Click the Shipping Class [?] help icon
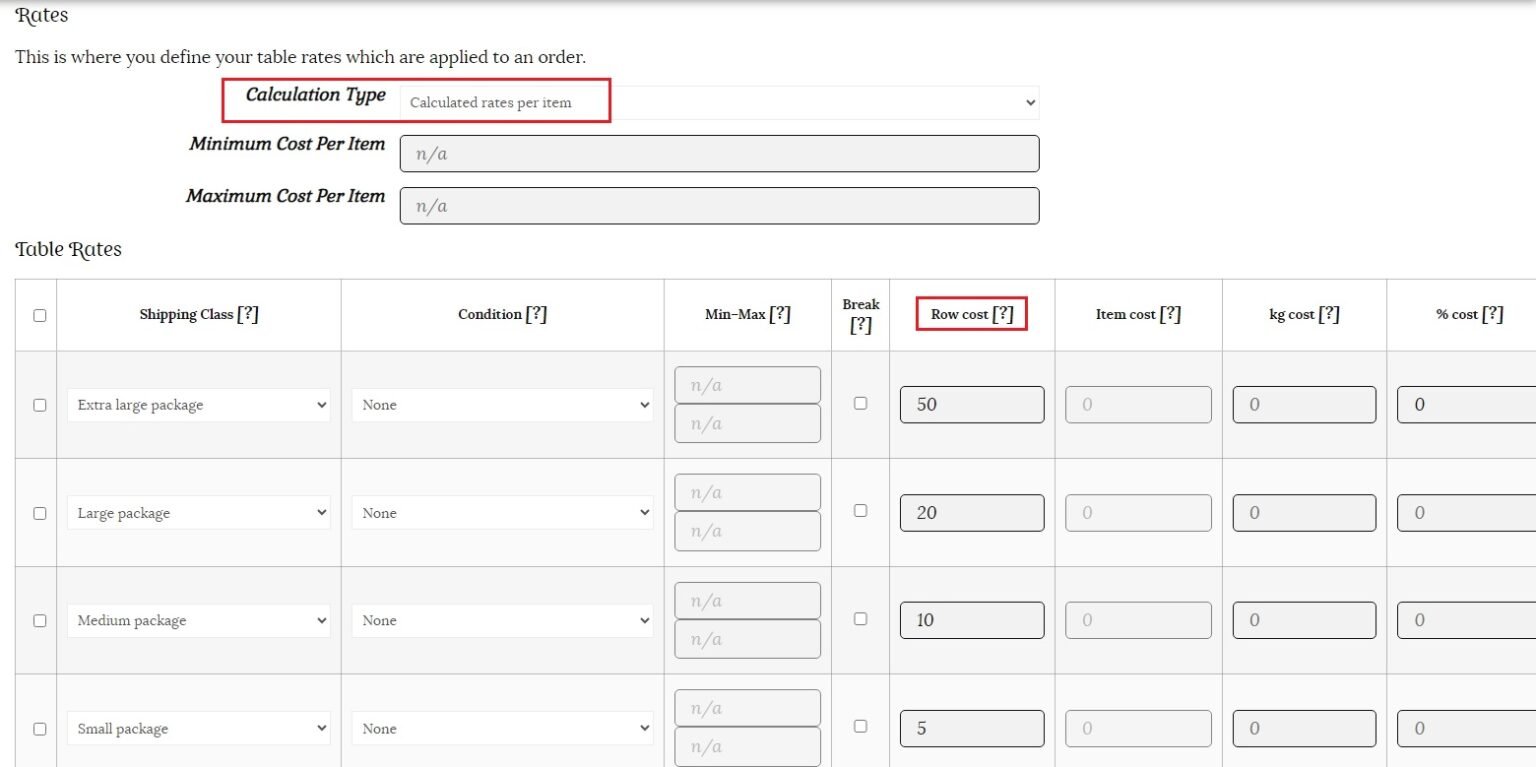 (x=248, y=314)
